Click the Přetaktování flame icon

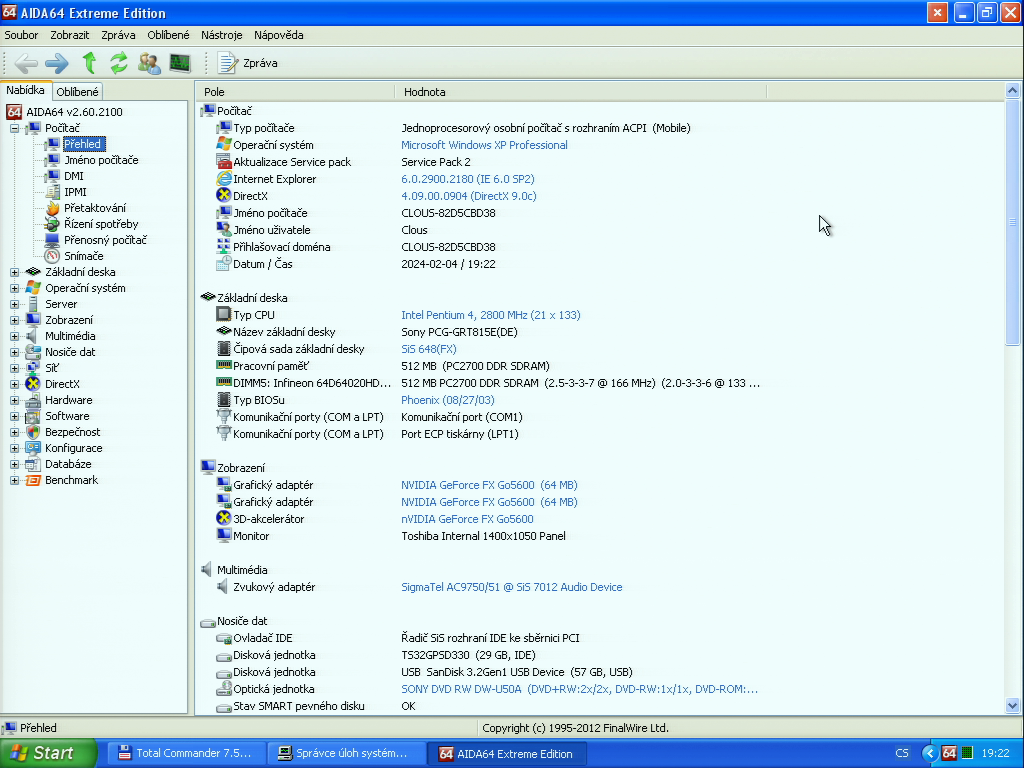52,208
